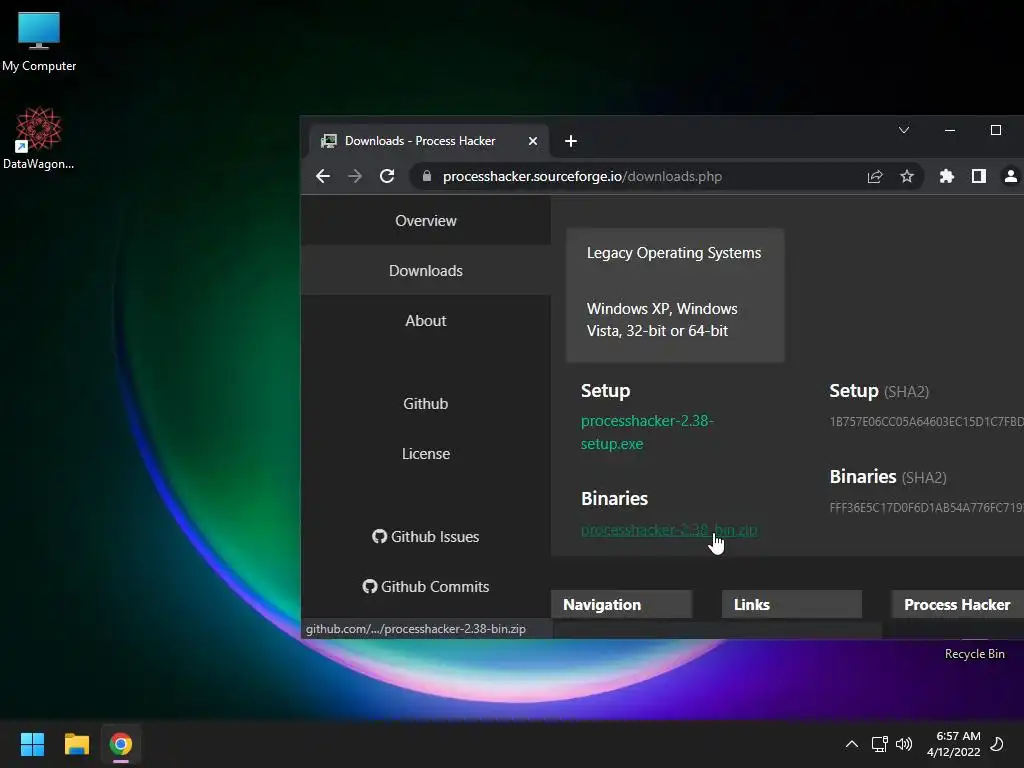The image size is (1024, 768).
Task: Download processhacker-2.38-setup.exe
Action: [x=647, y=432]
